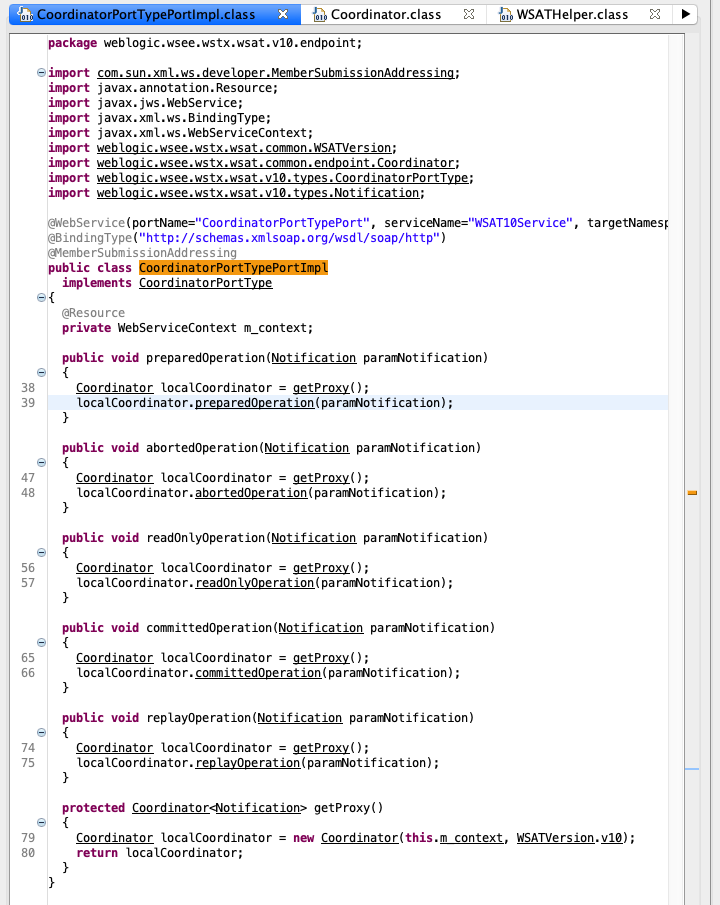
Task: Open Notification parameter type in preparedOperation
Action: (x=314, y=358)
